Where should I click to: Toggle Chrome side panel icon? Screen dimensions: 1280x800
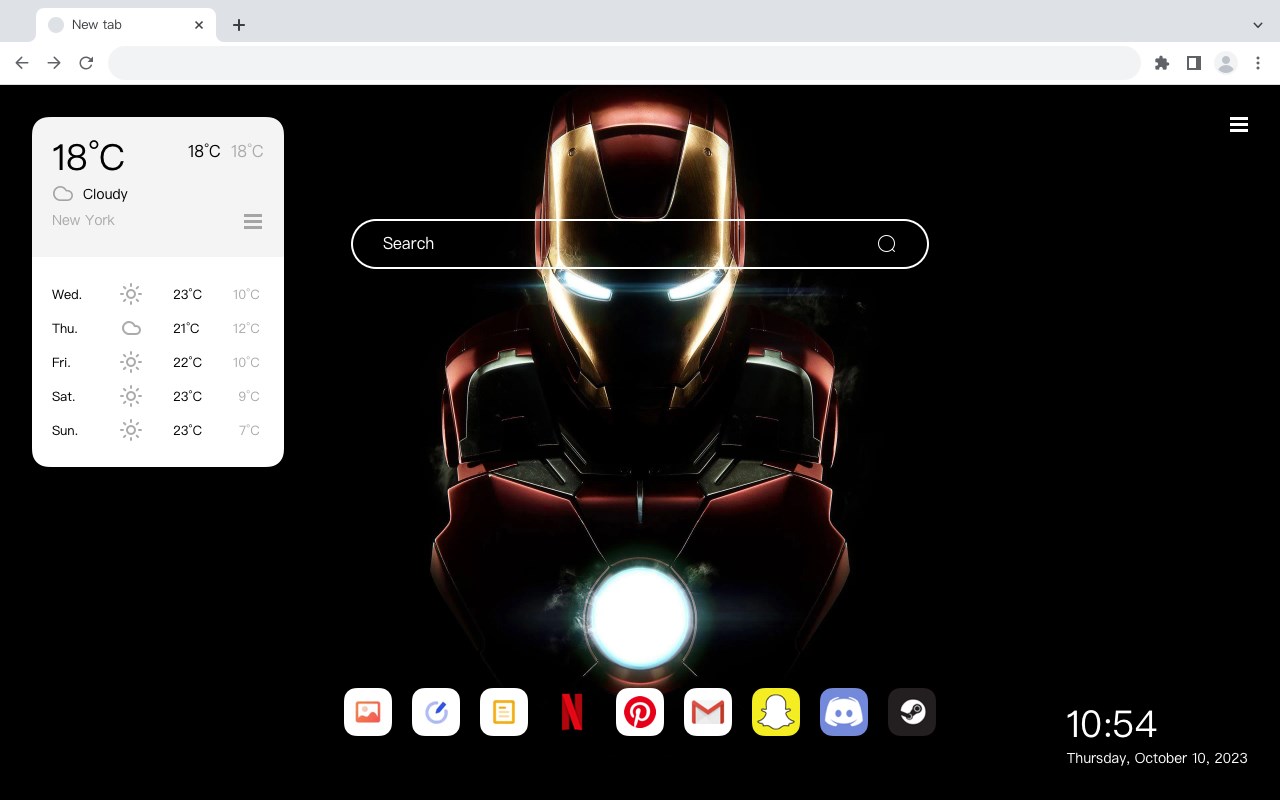[1194, 63]
